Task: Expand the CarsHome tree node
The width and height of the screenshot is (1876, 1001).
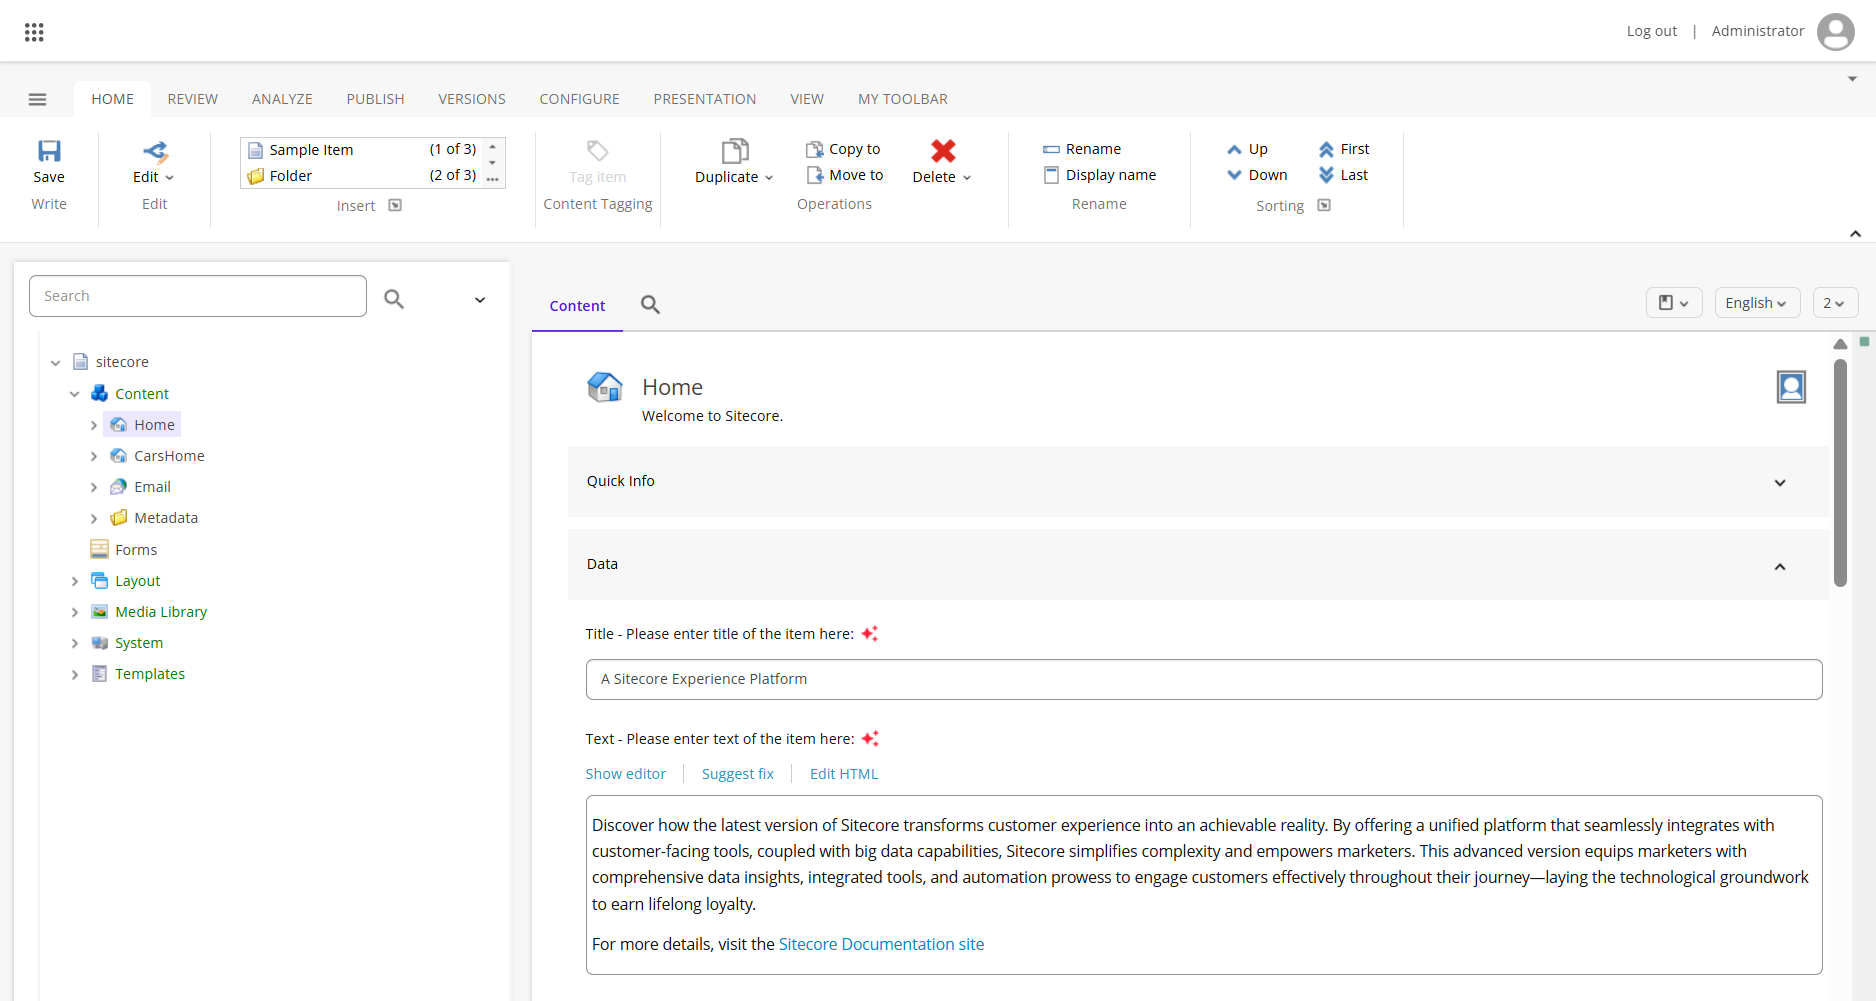Action: (93, 456)
